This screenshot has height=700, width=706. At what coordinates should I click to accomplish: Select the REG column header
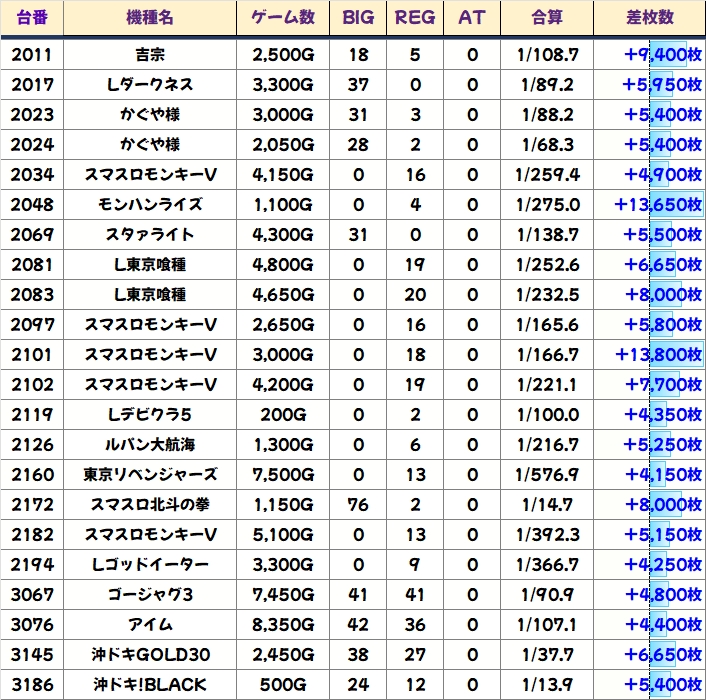[415, 18]
